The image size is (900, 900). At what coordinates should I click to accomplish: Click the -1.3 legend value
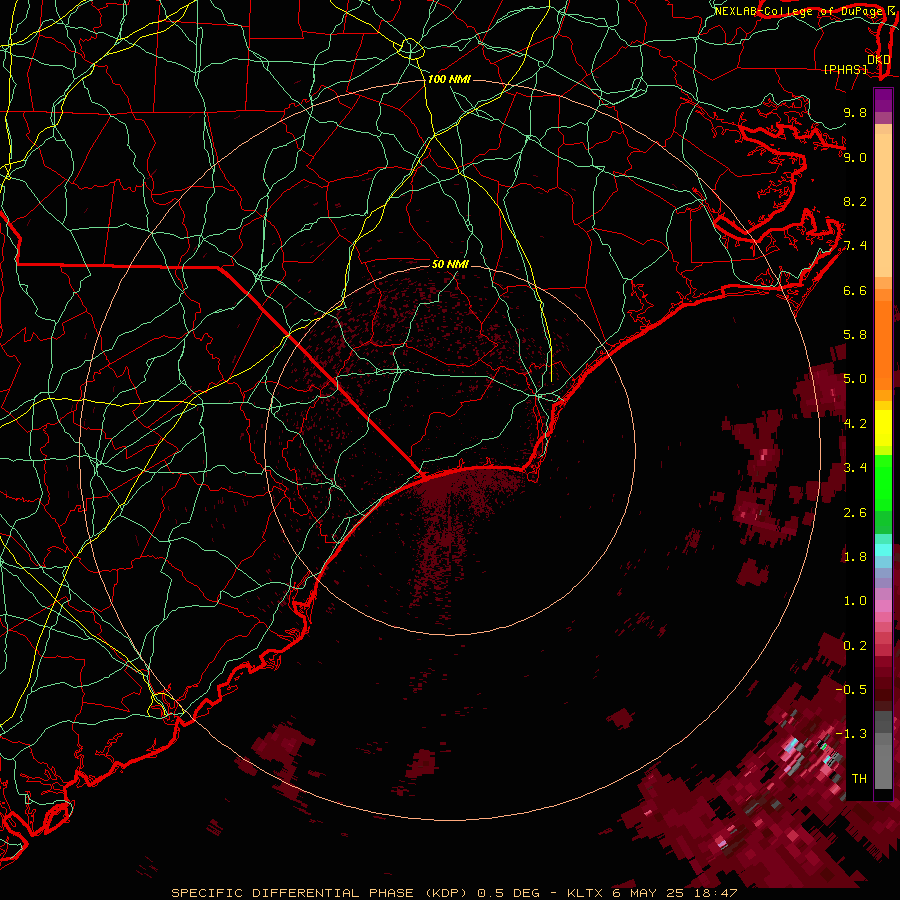pyautogui.click(x=851, y=734)
